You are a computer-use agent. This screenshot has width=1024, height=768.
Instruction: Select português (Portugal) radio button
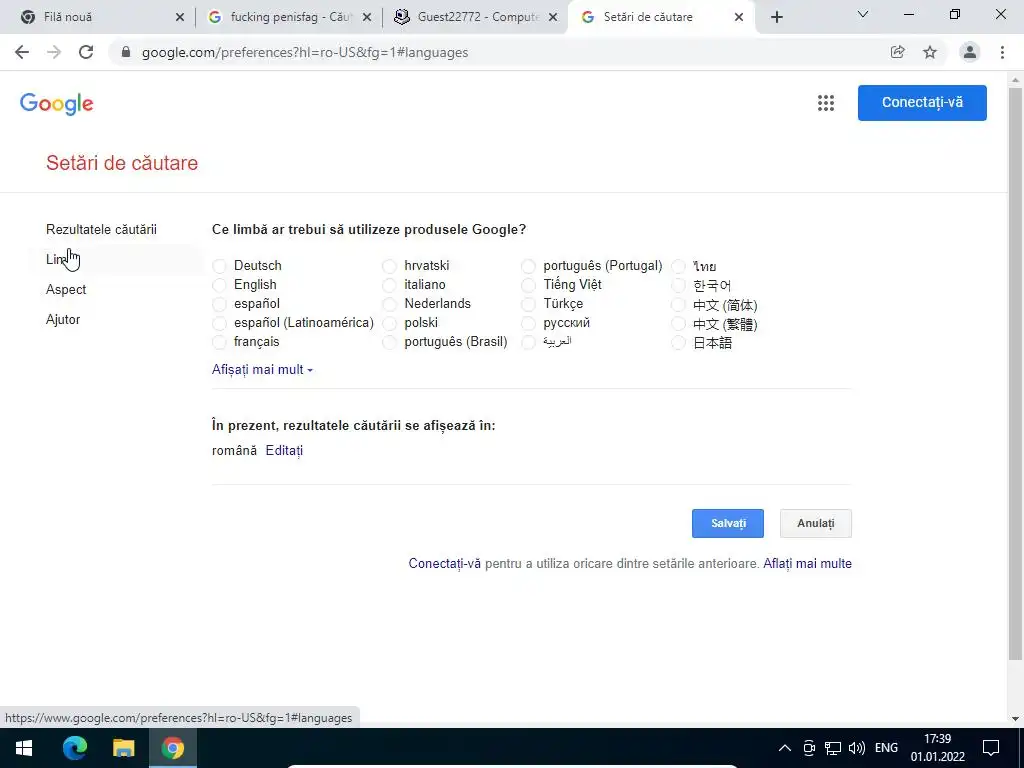(528, 266)
